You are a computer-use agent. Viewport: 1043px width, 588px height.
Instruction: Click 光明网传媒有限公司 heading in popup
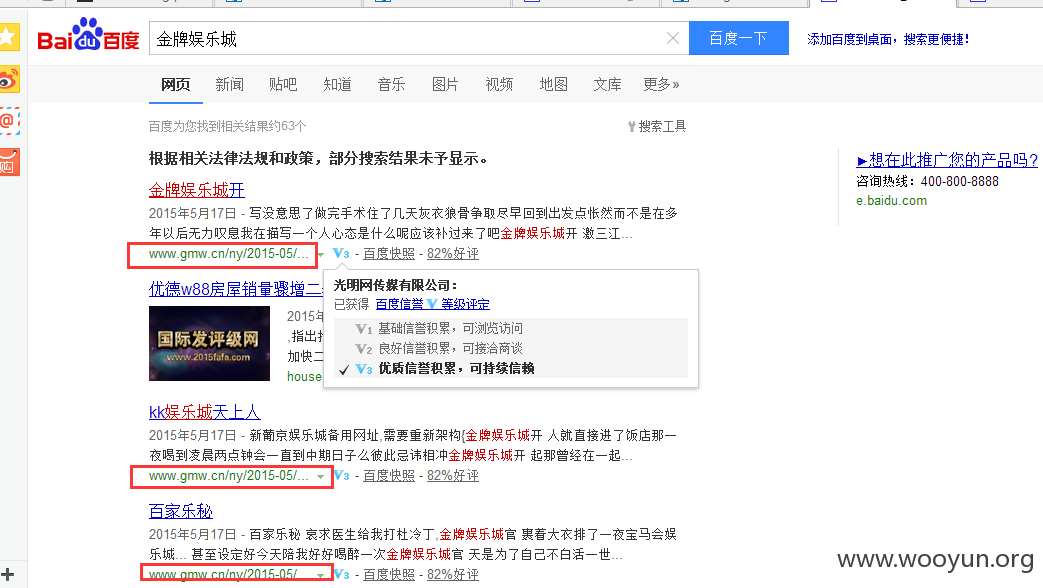396,285
